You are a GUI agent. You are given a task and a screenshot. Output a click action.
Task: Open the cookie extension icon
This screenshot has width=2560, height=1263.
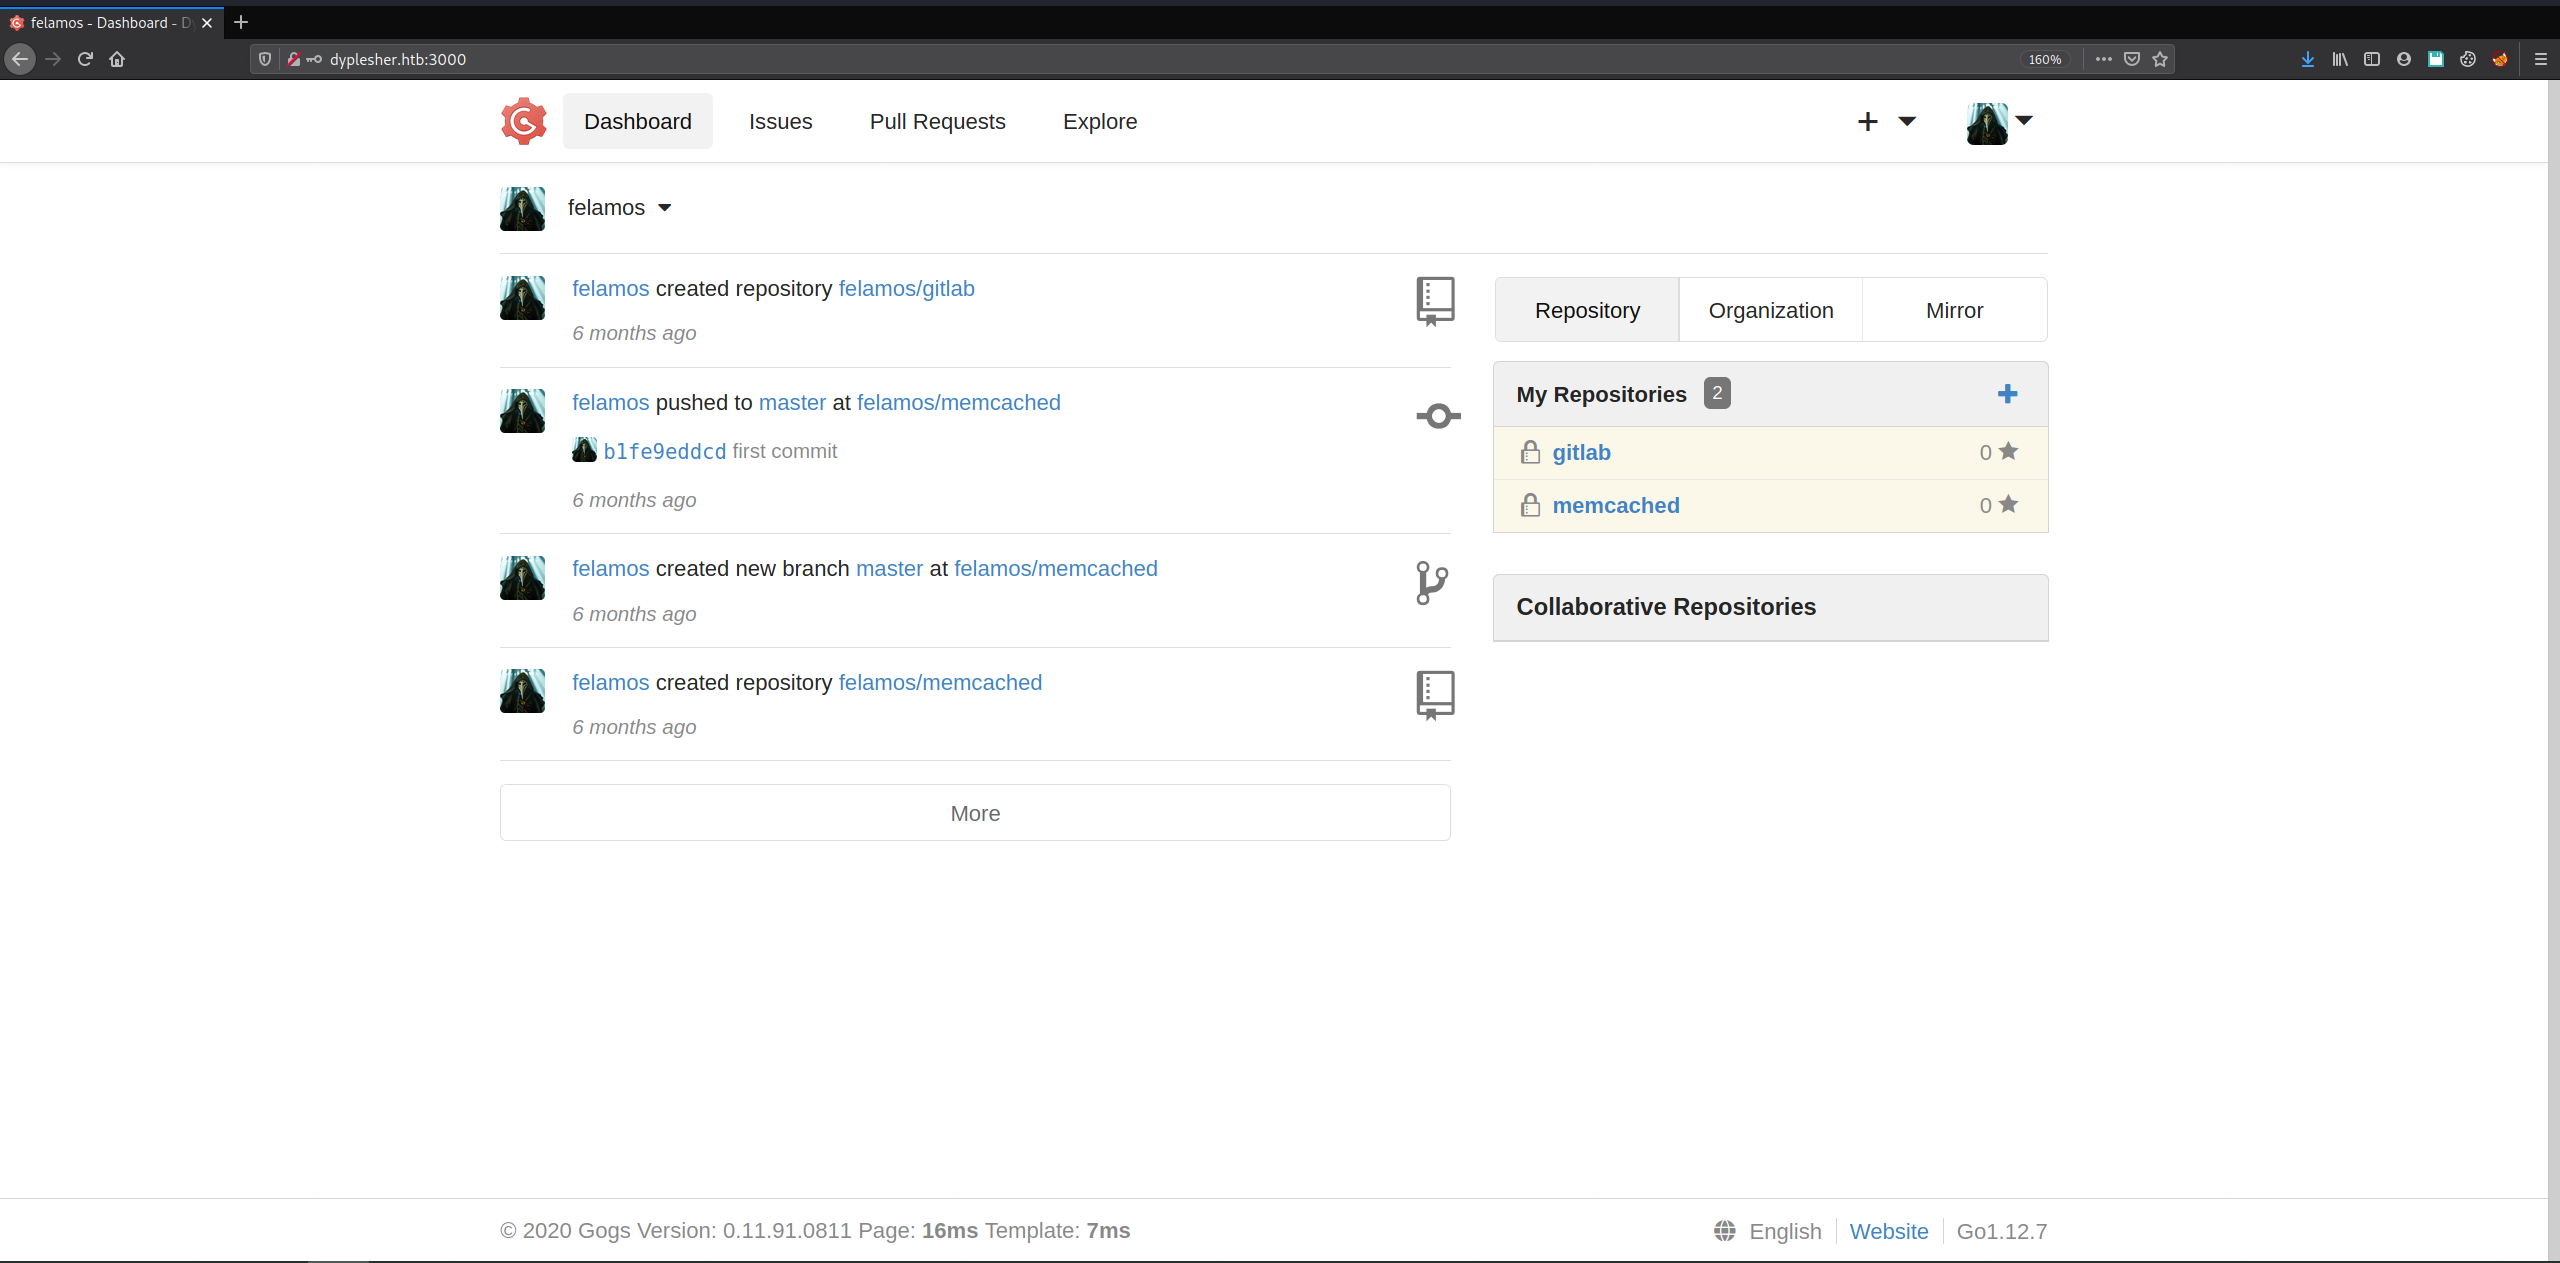click(x=2468, y=59)
